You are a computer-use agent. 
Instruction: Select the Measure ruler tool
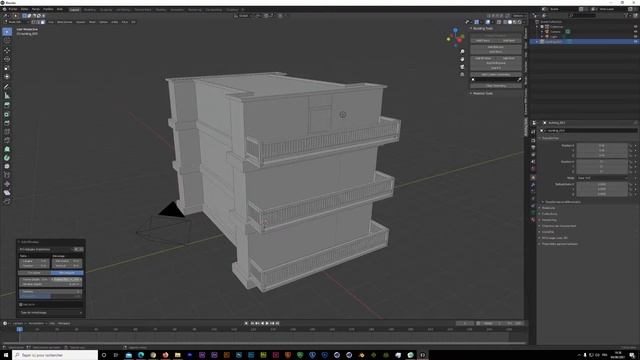click(x=7, y=96)
